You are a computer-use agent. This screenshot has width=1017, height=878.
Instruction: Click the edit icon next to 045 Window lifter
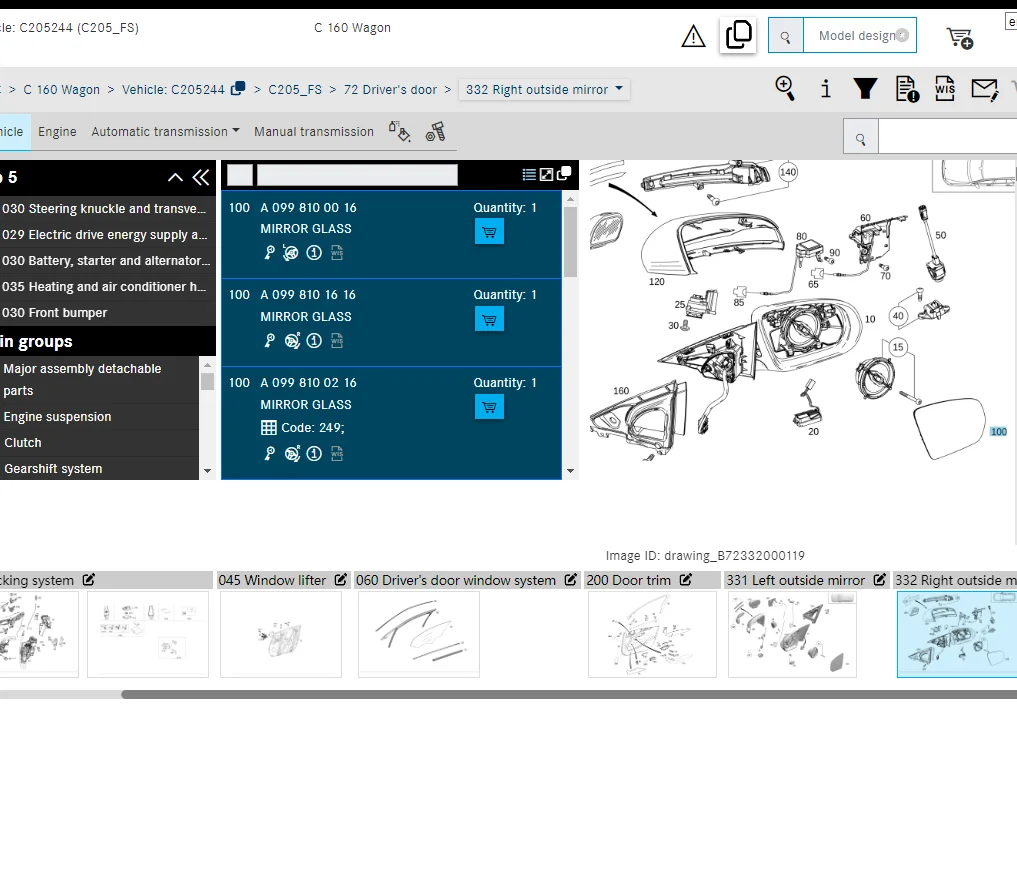(341, 580)
